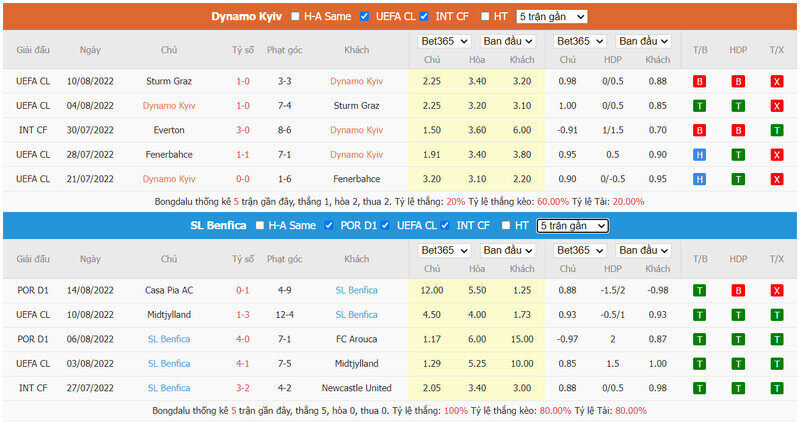Click green T T/X badge in 03/08/2022 Midtjylland row
This screenshot has height=423, width=800.
(x=777, y=364)
